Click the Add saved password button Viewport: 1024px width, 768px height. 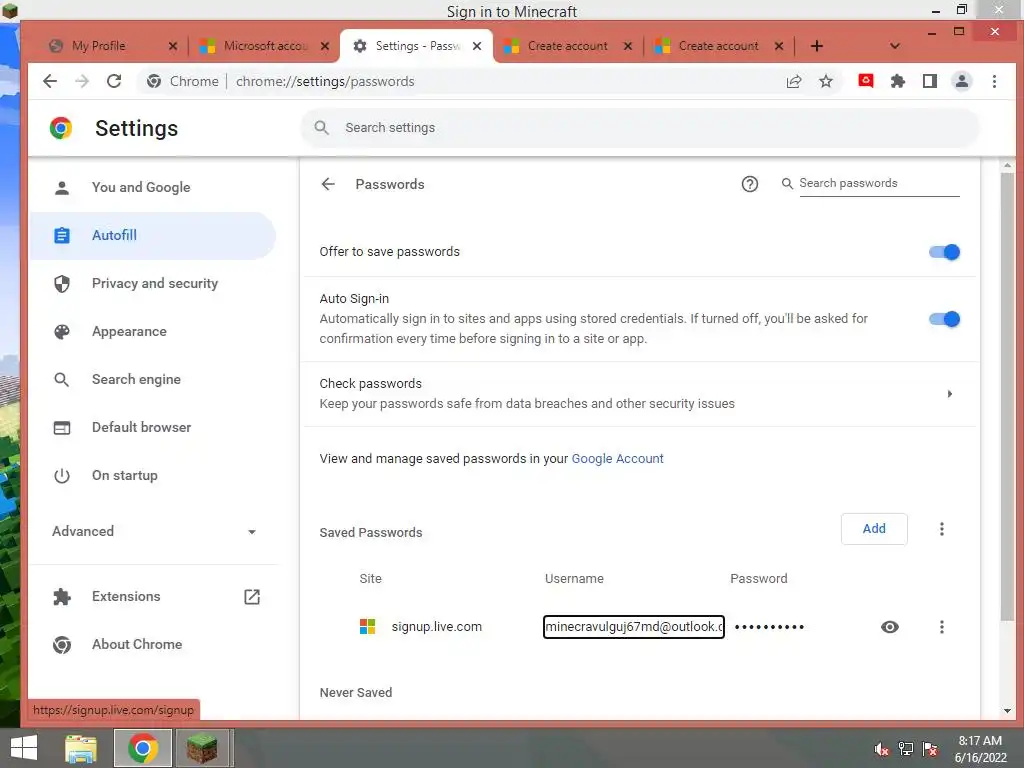click(x=874, y=529)
